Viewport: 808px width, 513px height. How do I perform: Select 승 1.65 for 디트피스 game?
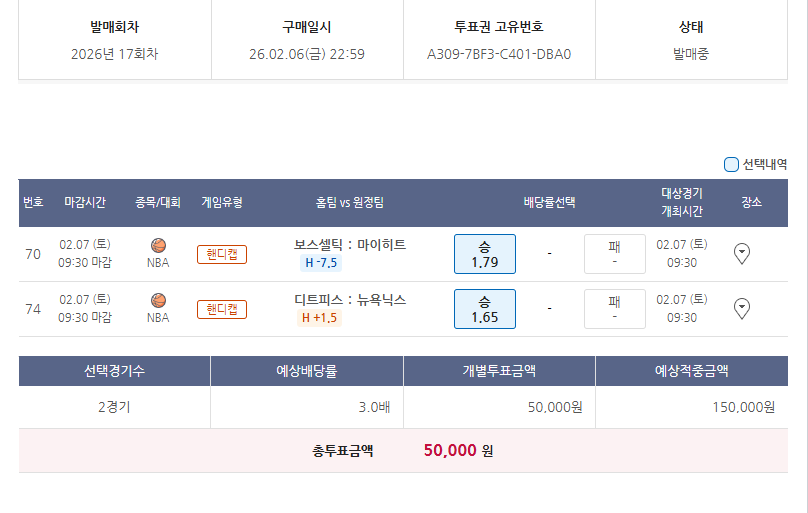(485, 309)
